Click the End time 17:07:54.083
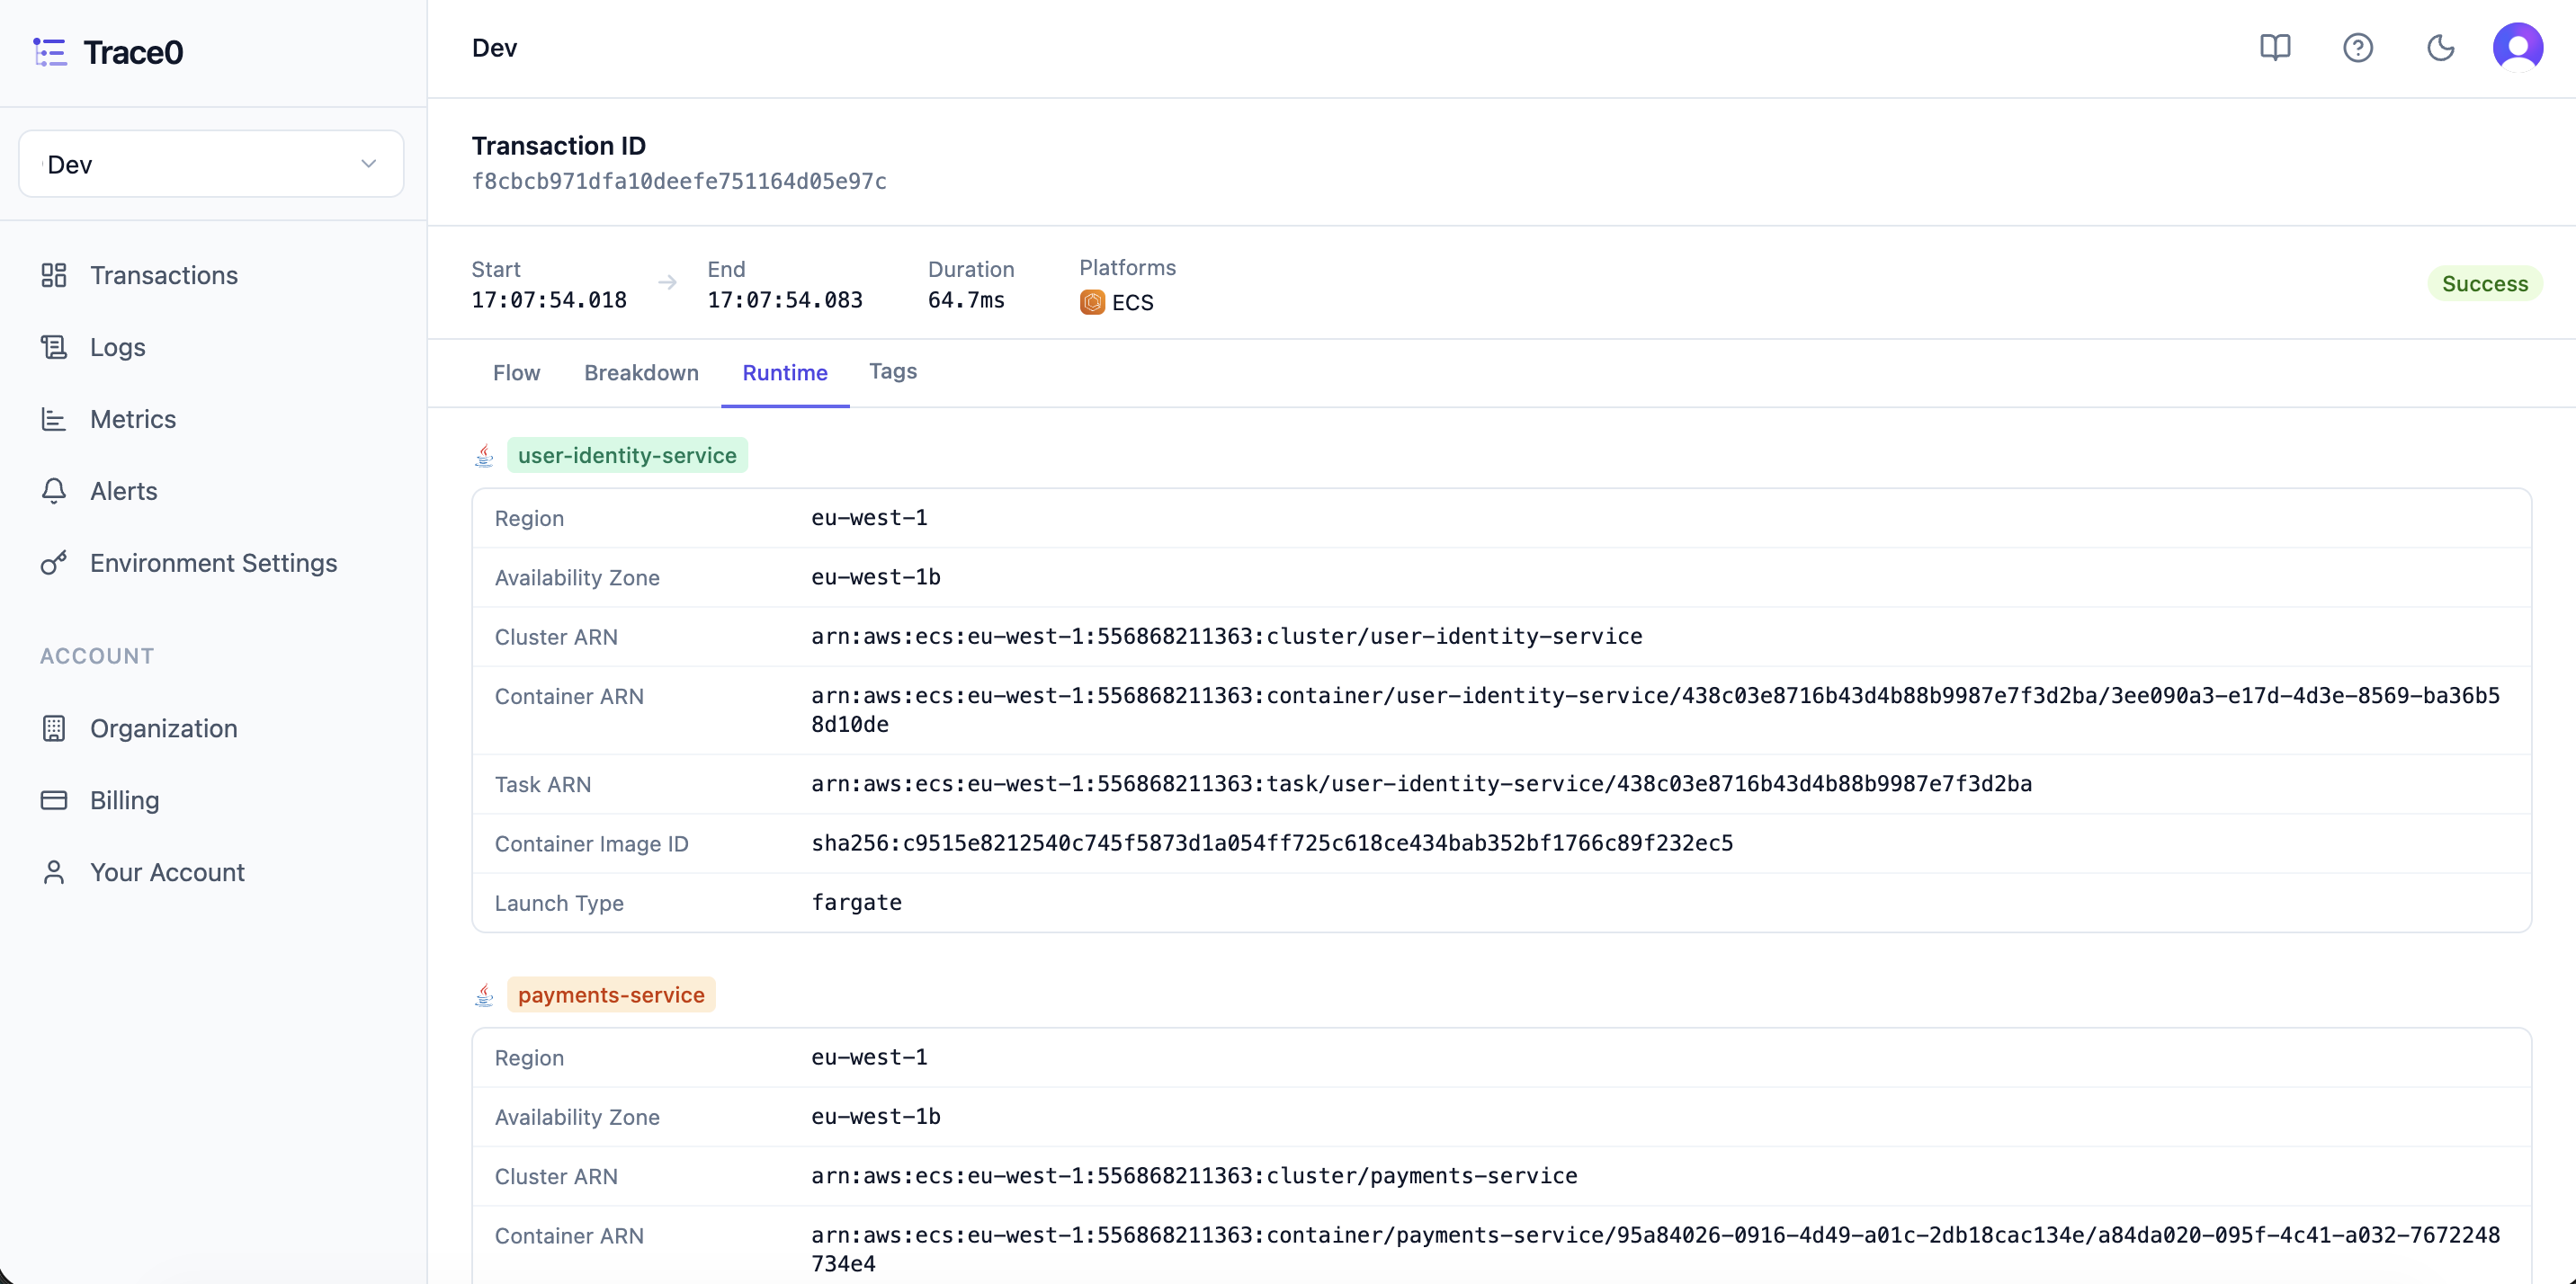This screenshot has height=1284, width=2576. 785,300
